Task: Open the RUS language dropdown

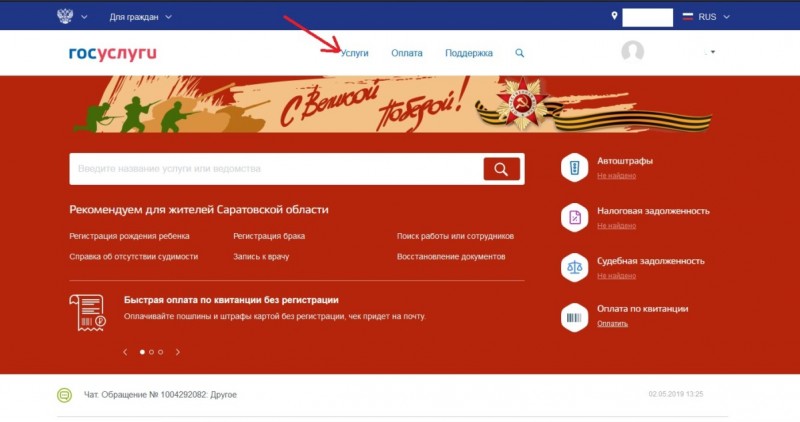Action: pos(707,17)
